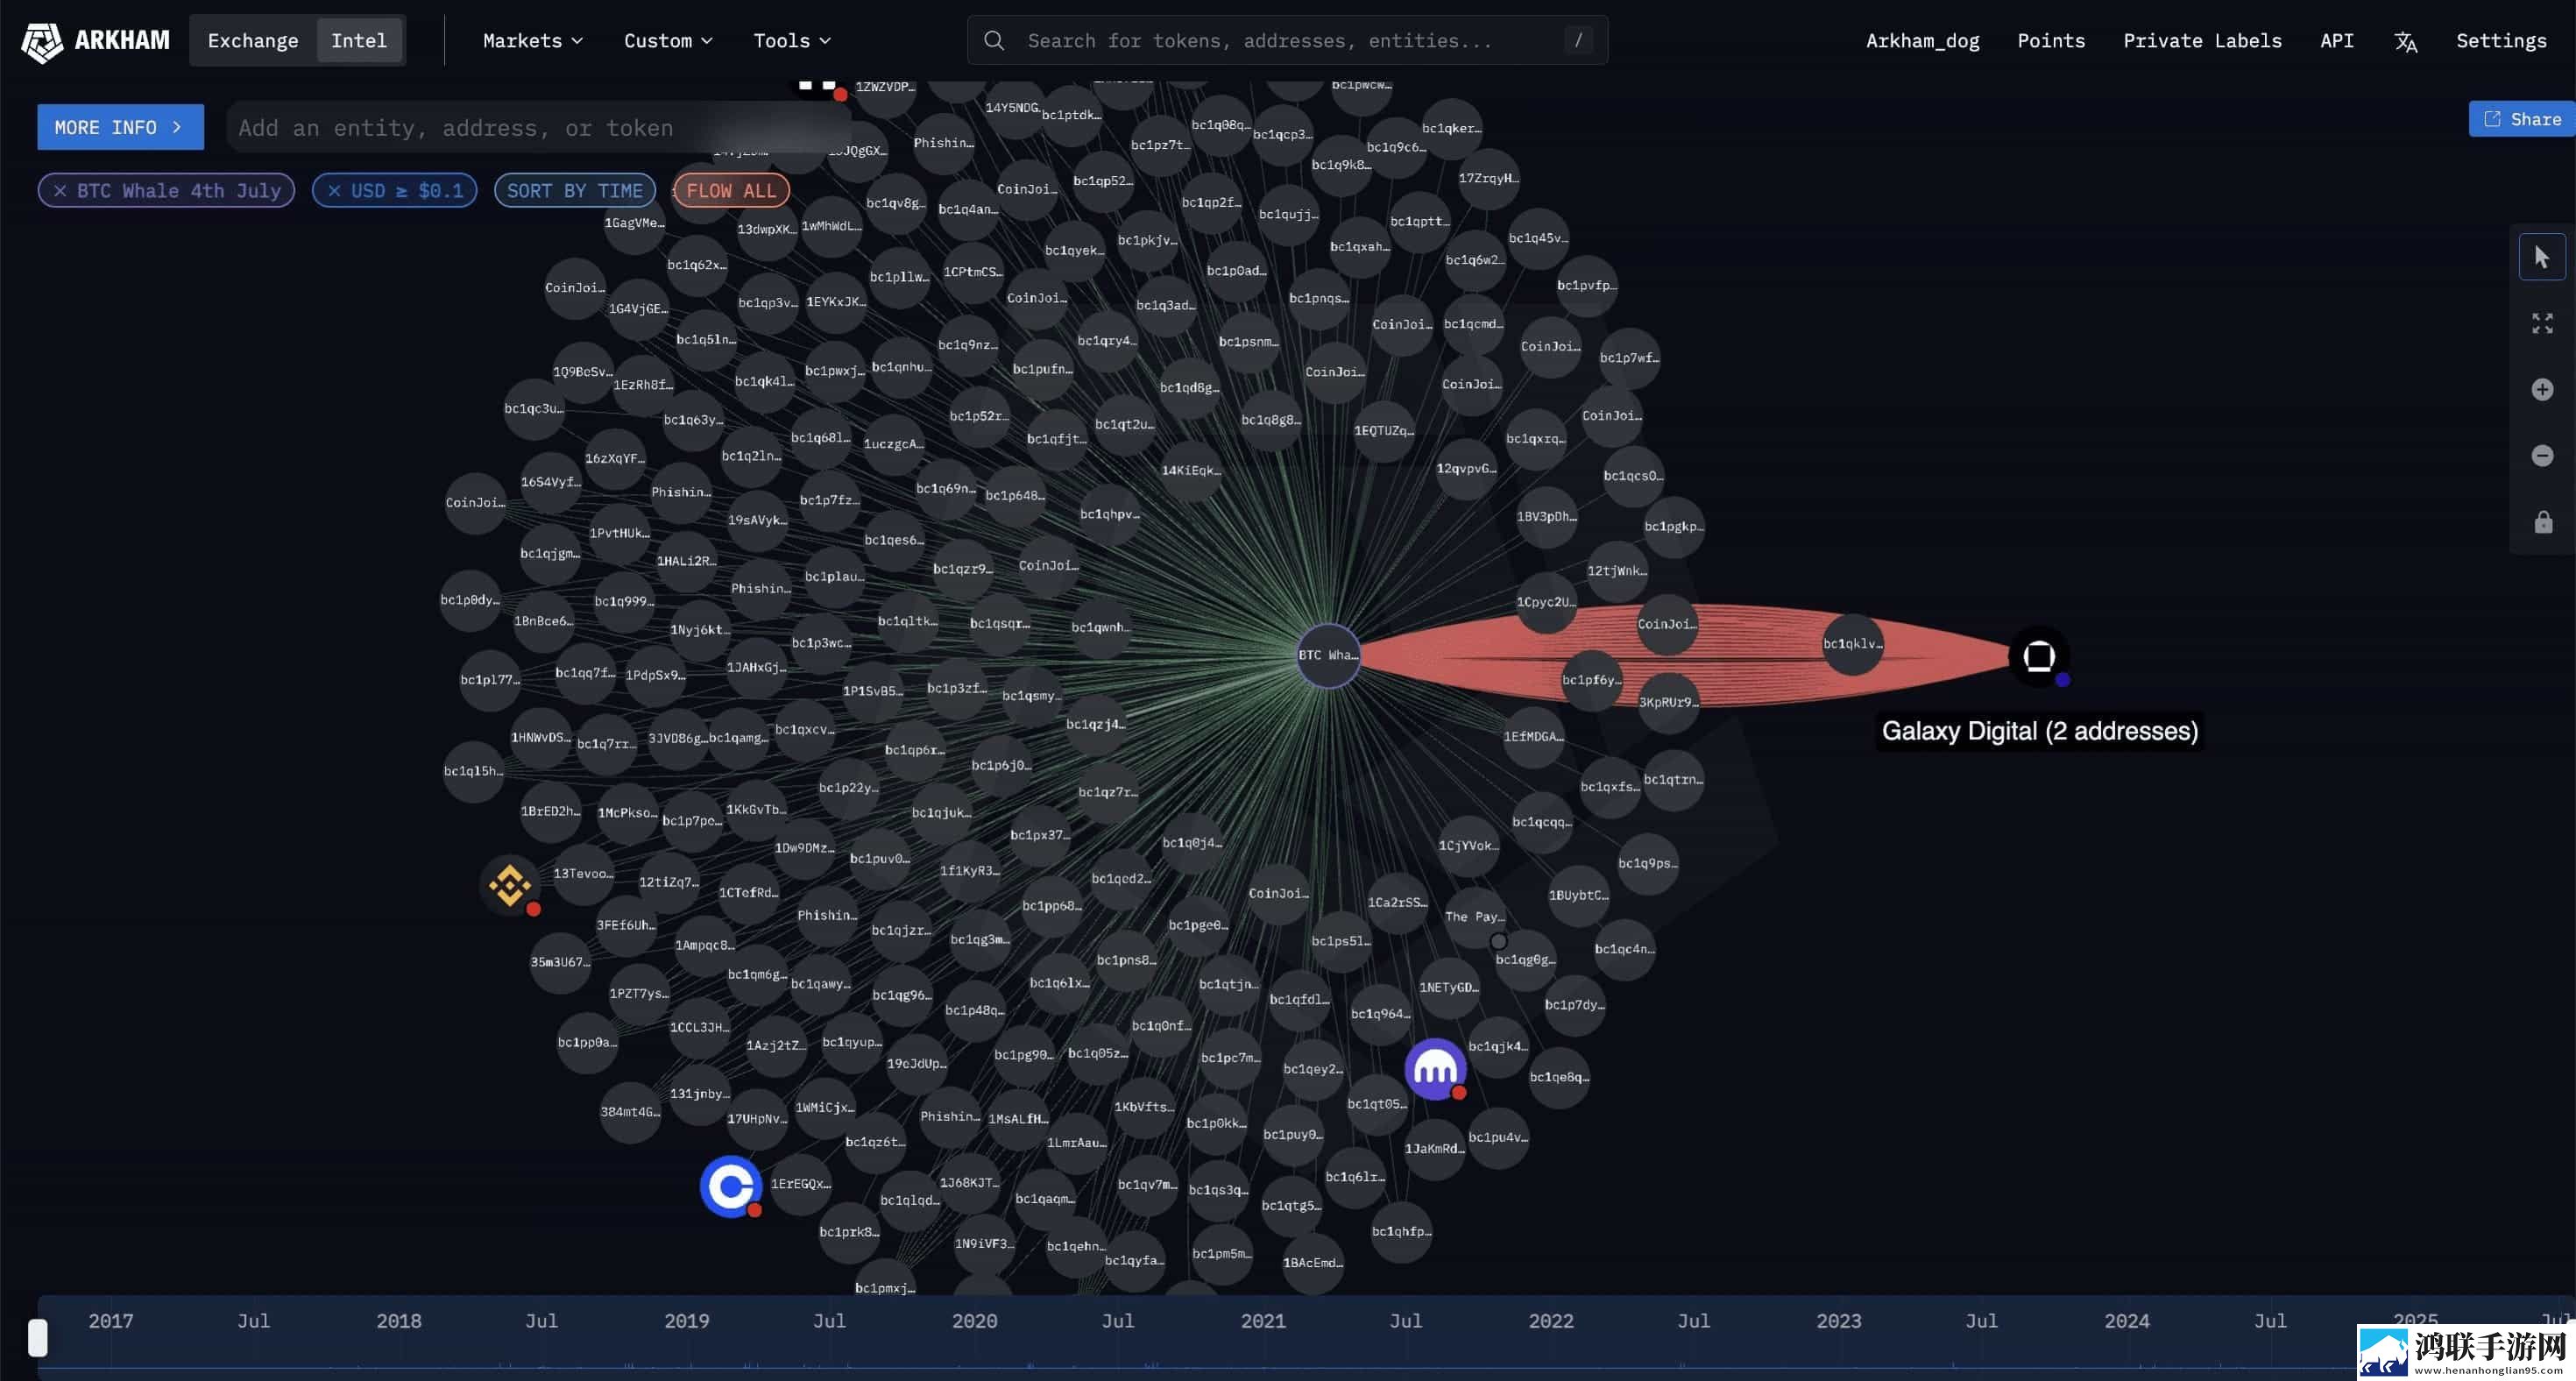Screen dimensions: 2576x1381
Task: Select the bc1pf6y... node
Action: pyautogui.click(x=1590, y=680)
